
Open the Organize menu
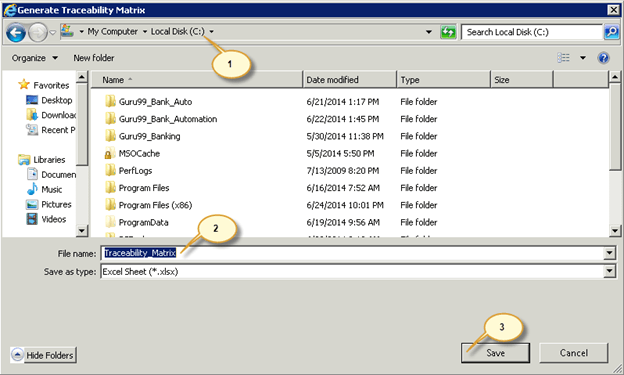(35, 58)
